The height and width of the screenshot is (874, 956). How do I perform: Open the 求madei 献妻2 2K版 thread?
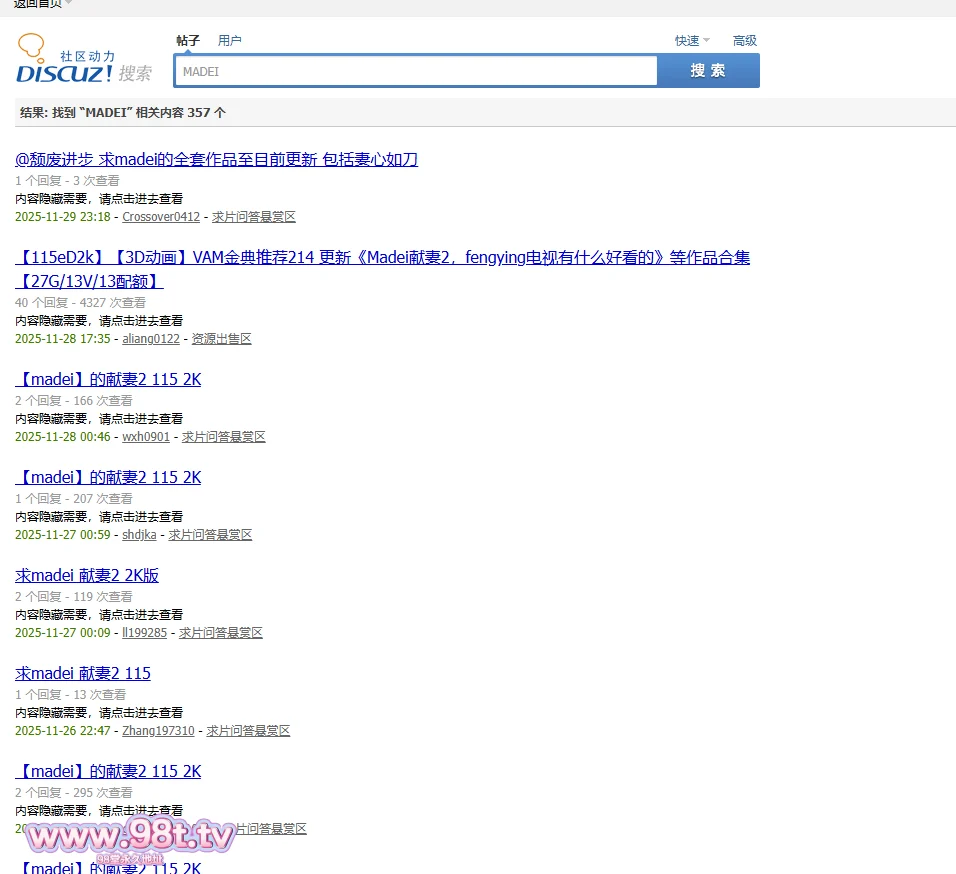(87, 576)
